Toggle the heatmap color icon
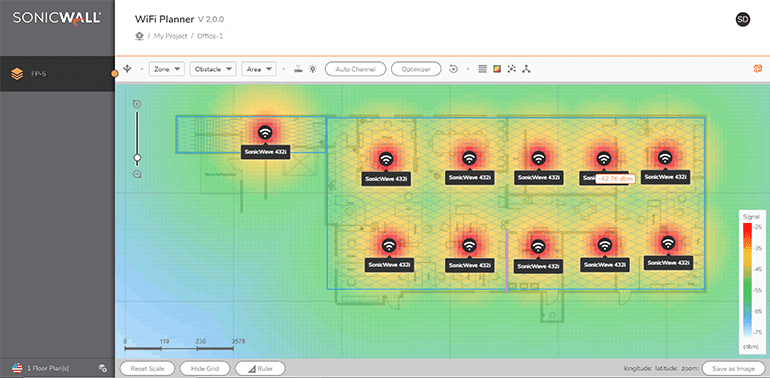770x378 pixels. (x=497, y=69)
